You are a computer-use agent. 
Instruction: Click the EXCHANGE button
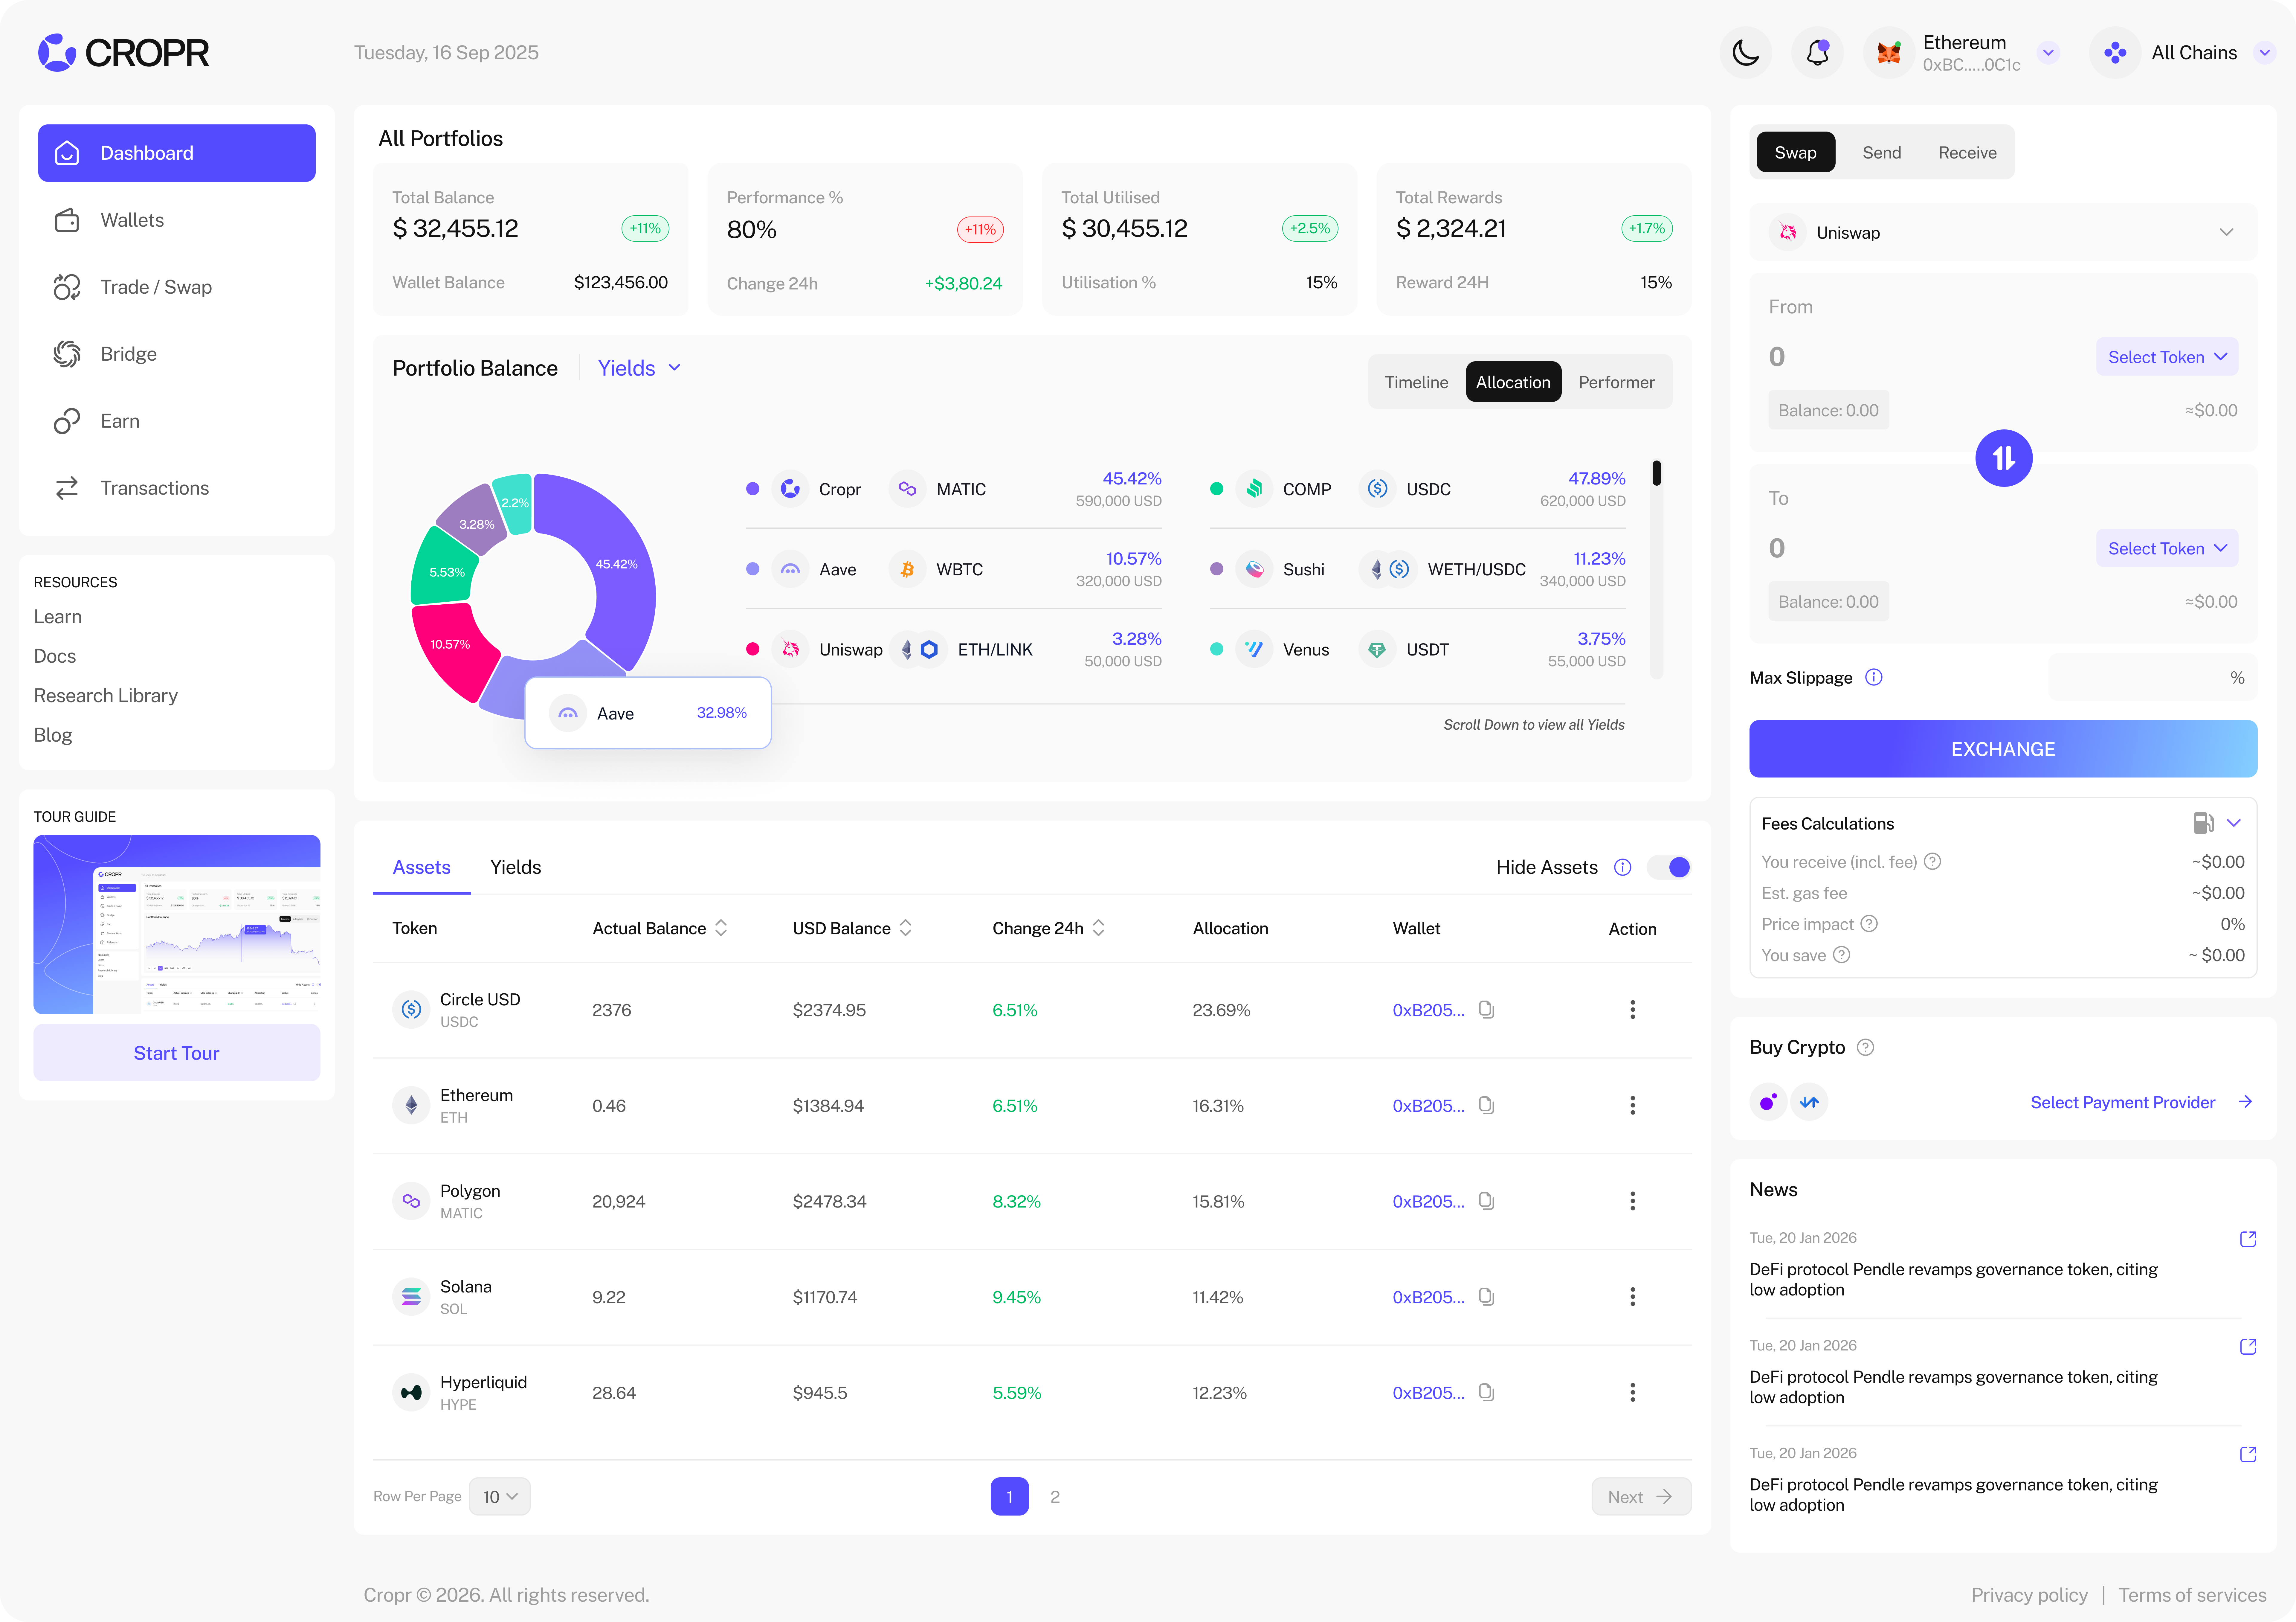point(2003,749)
